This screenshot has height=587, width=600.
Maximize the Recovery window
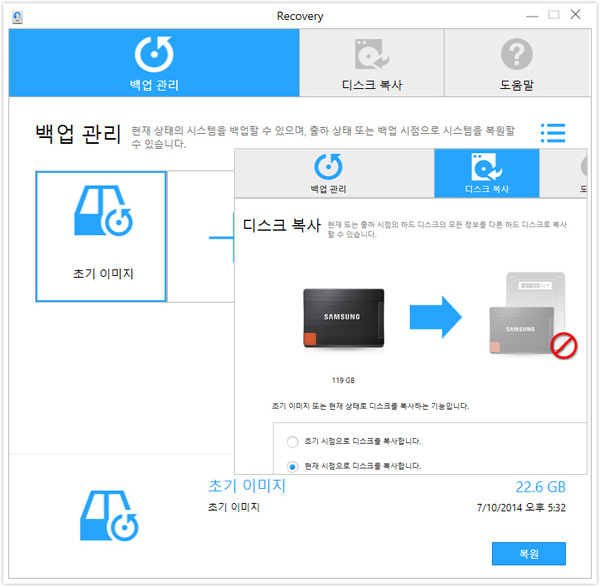pos(554,15)
